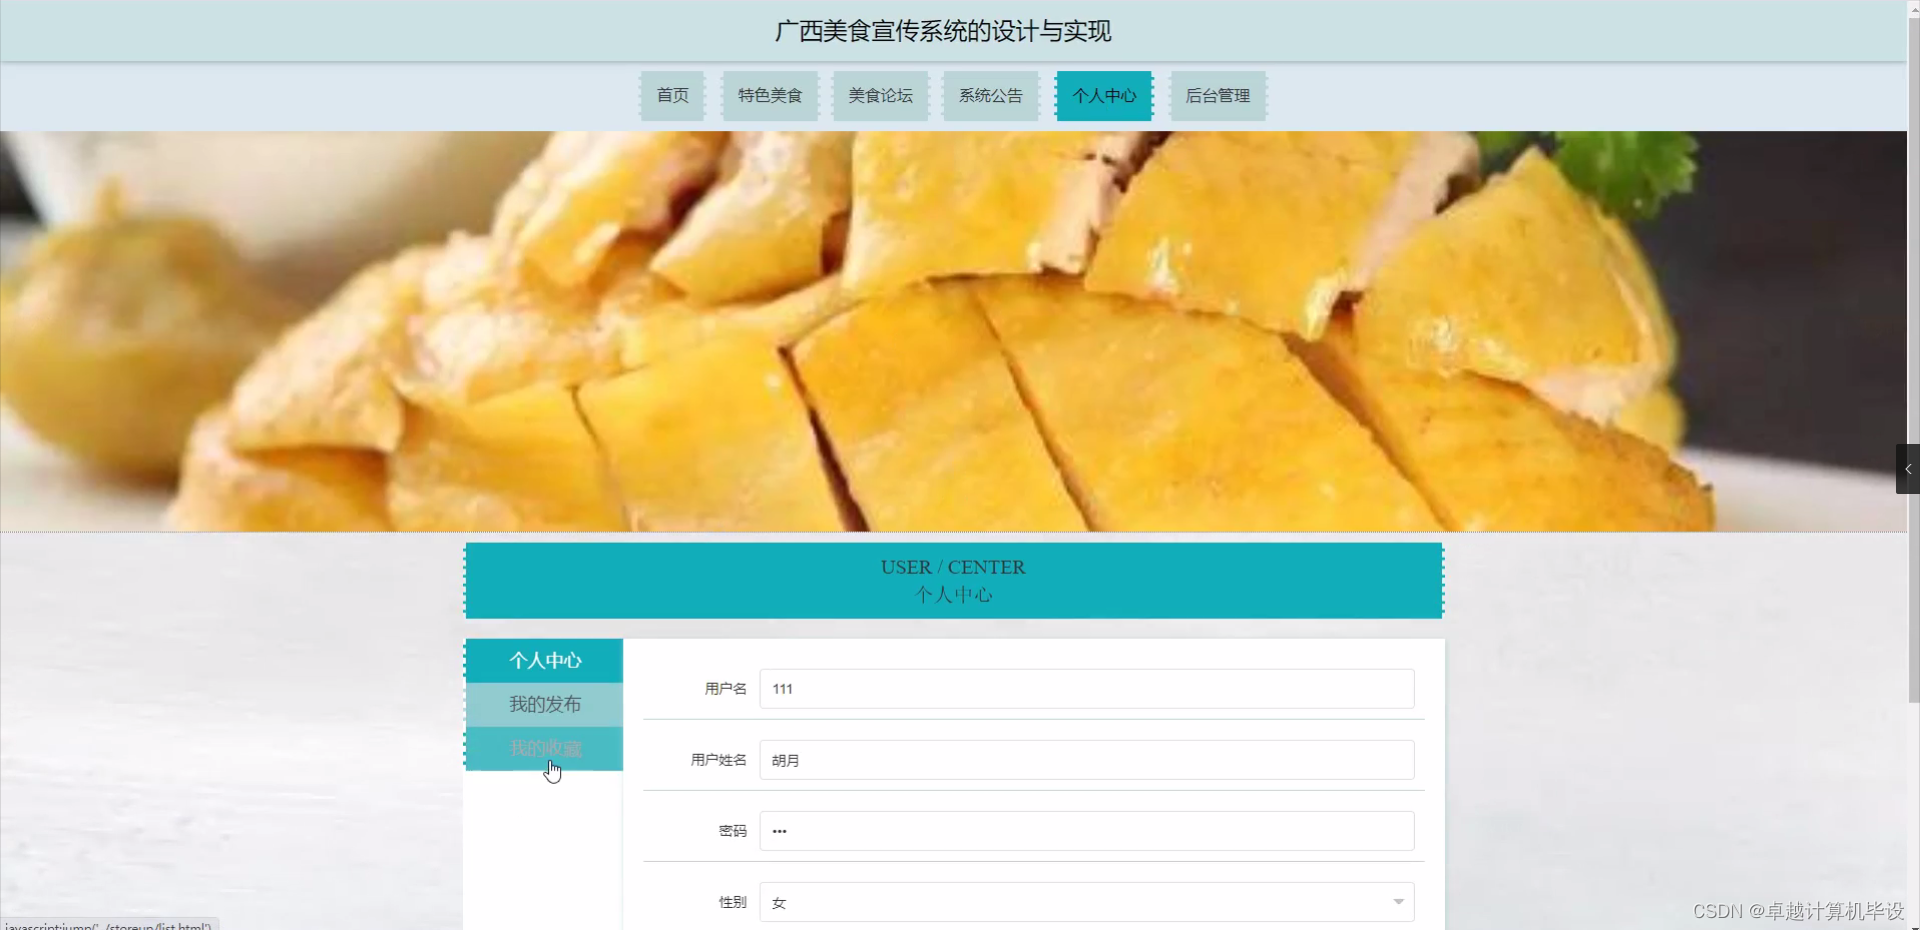
Task: Collapse the panel using right-edge chevron
Action: pyautogui.click(x=1908, y=468)
